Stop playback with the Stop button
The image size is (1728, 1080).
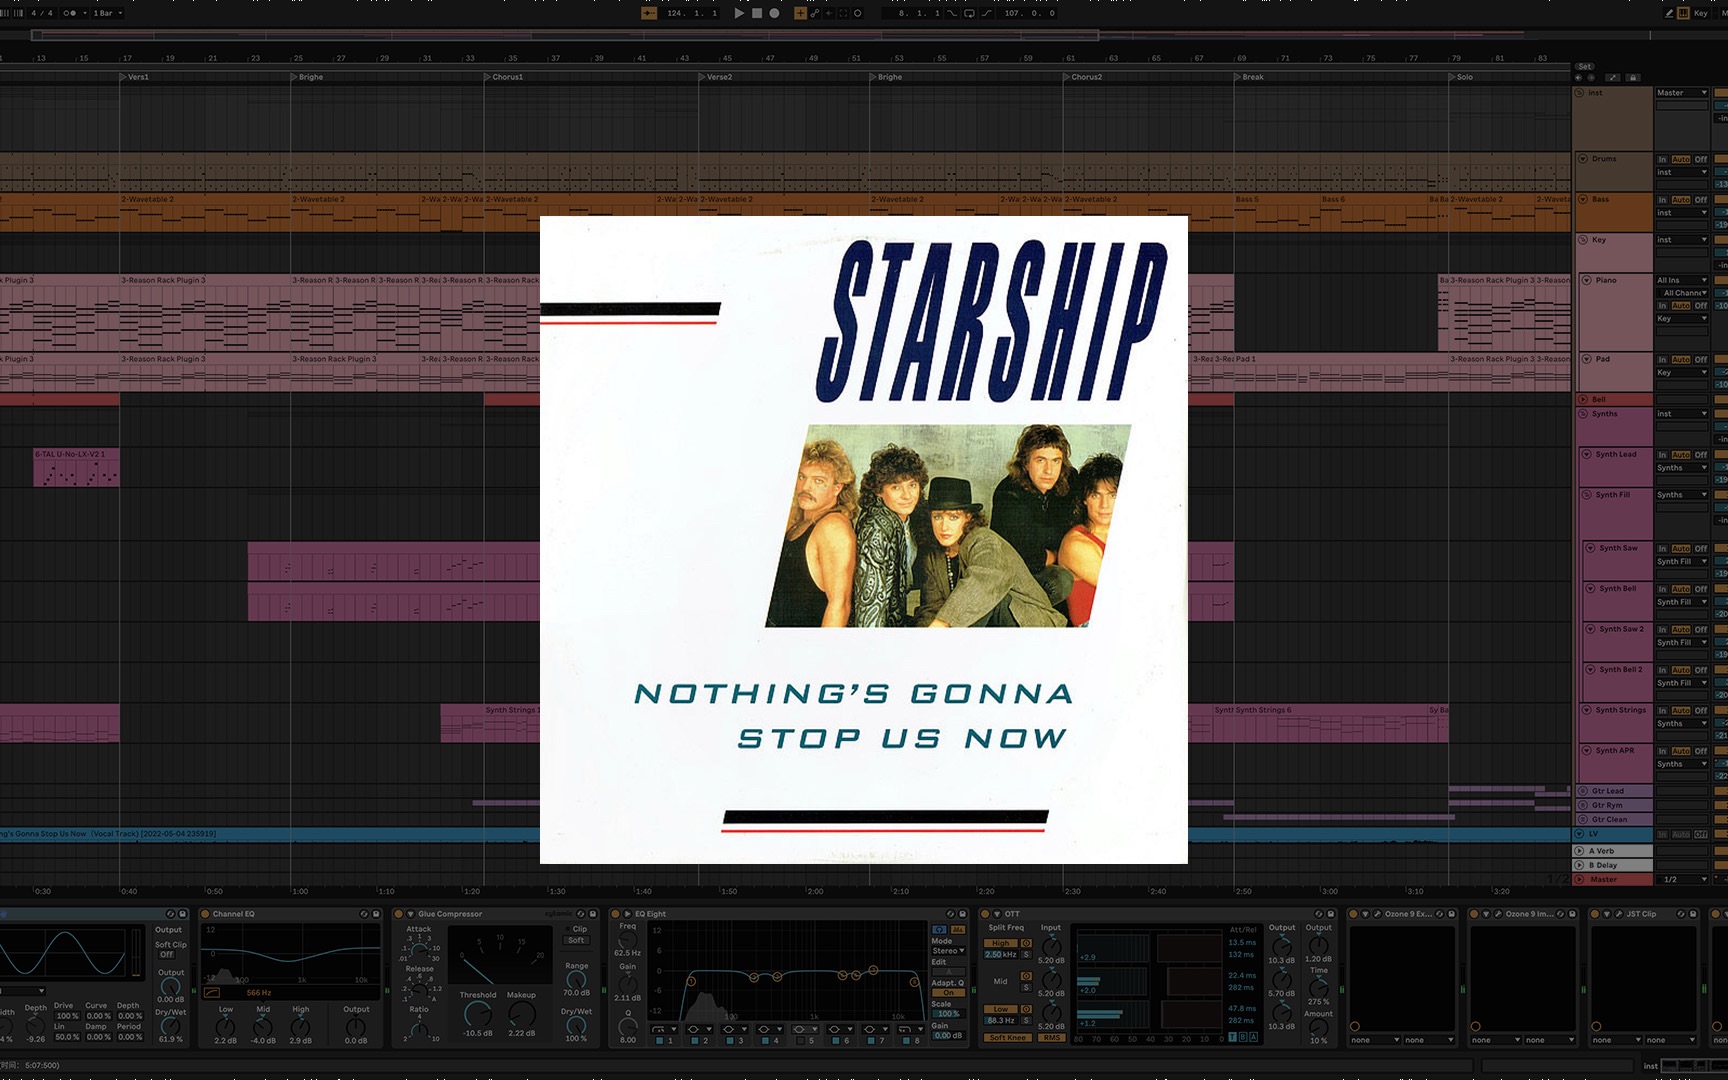pos(757,13)
